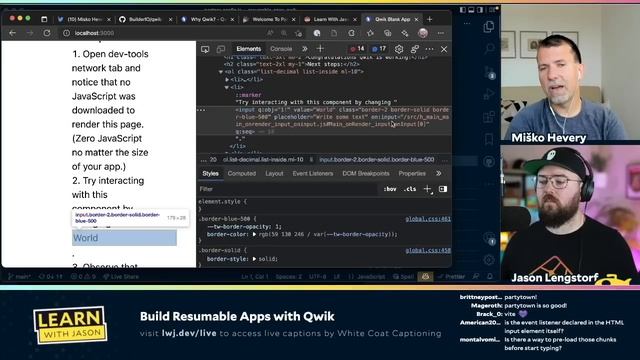This screenshot has height=360, width=640.
Task: Open a new browser tab
Action: tap(429, 19)
